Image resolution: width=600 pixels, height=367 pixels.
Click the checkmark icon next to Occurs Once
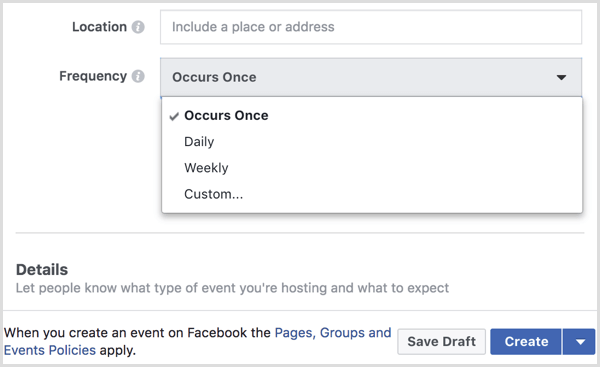[x=174, y=116]
